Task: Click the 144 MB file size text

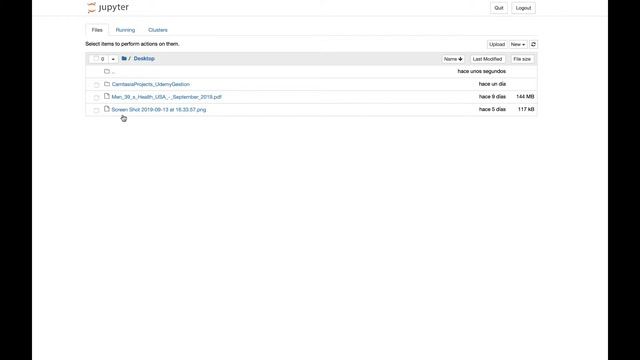Action: tap(525, 96)
